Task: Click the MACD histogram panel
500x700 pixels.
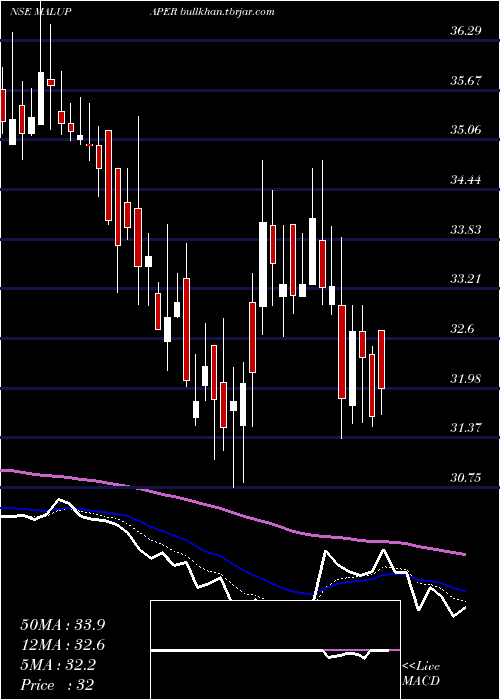Action: (x=275, y=650)
